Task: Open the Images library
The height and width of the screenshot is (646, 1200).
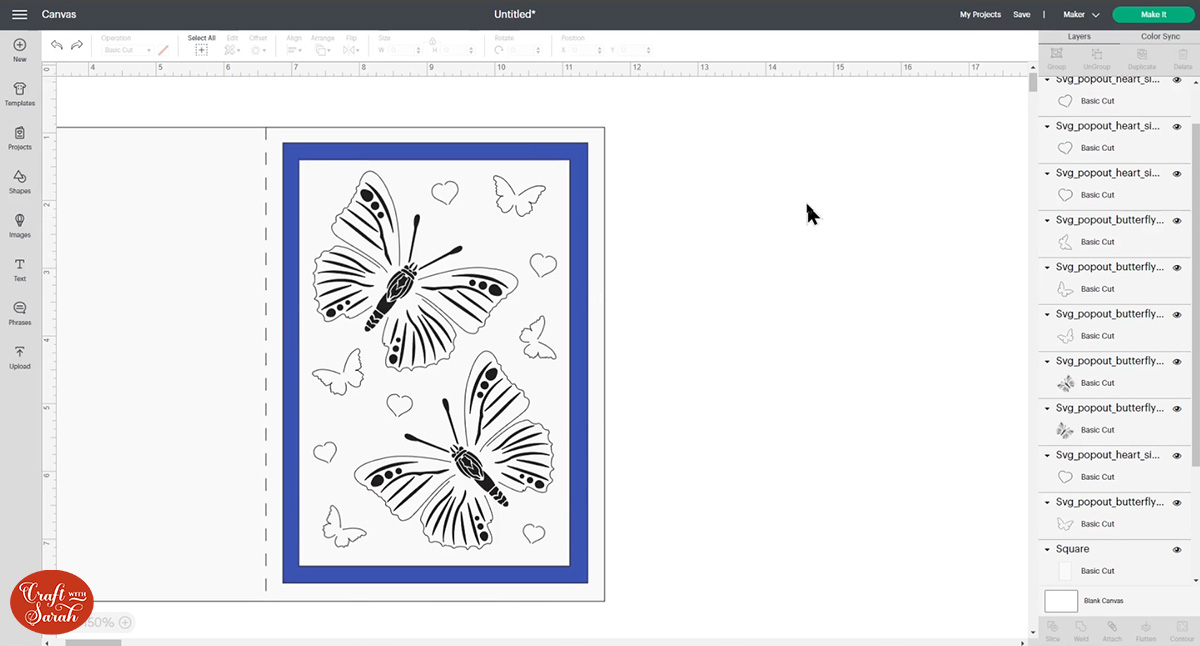Action: point(19,225)
